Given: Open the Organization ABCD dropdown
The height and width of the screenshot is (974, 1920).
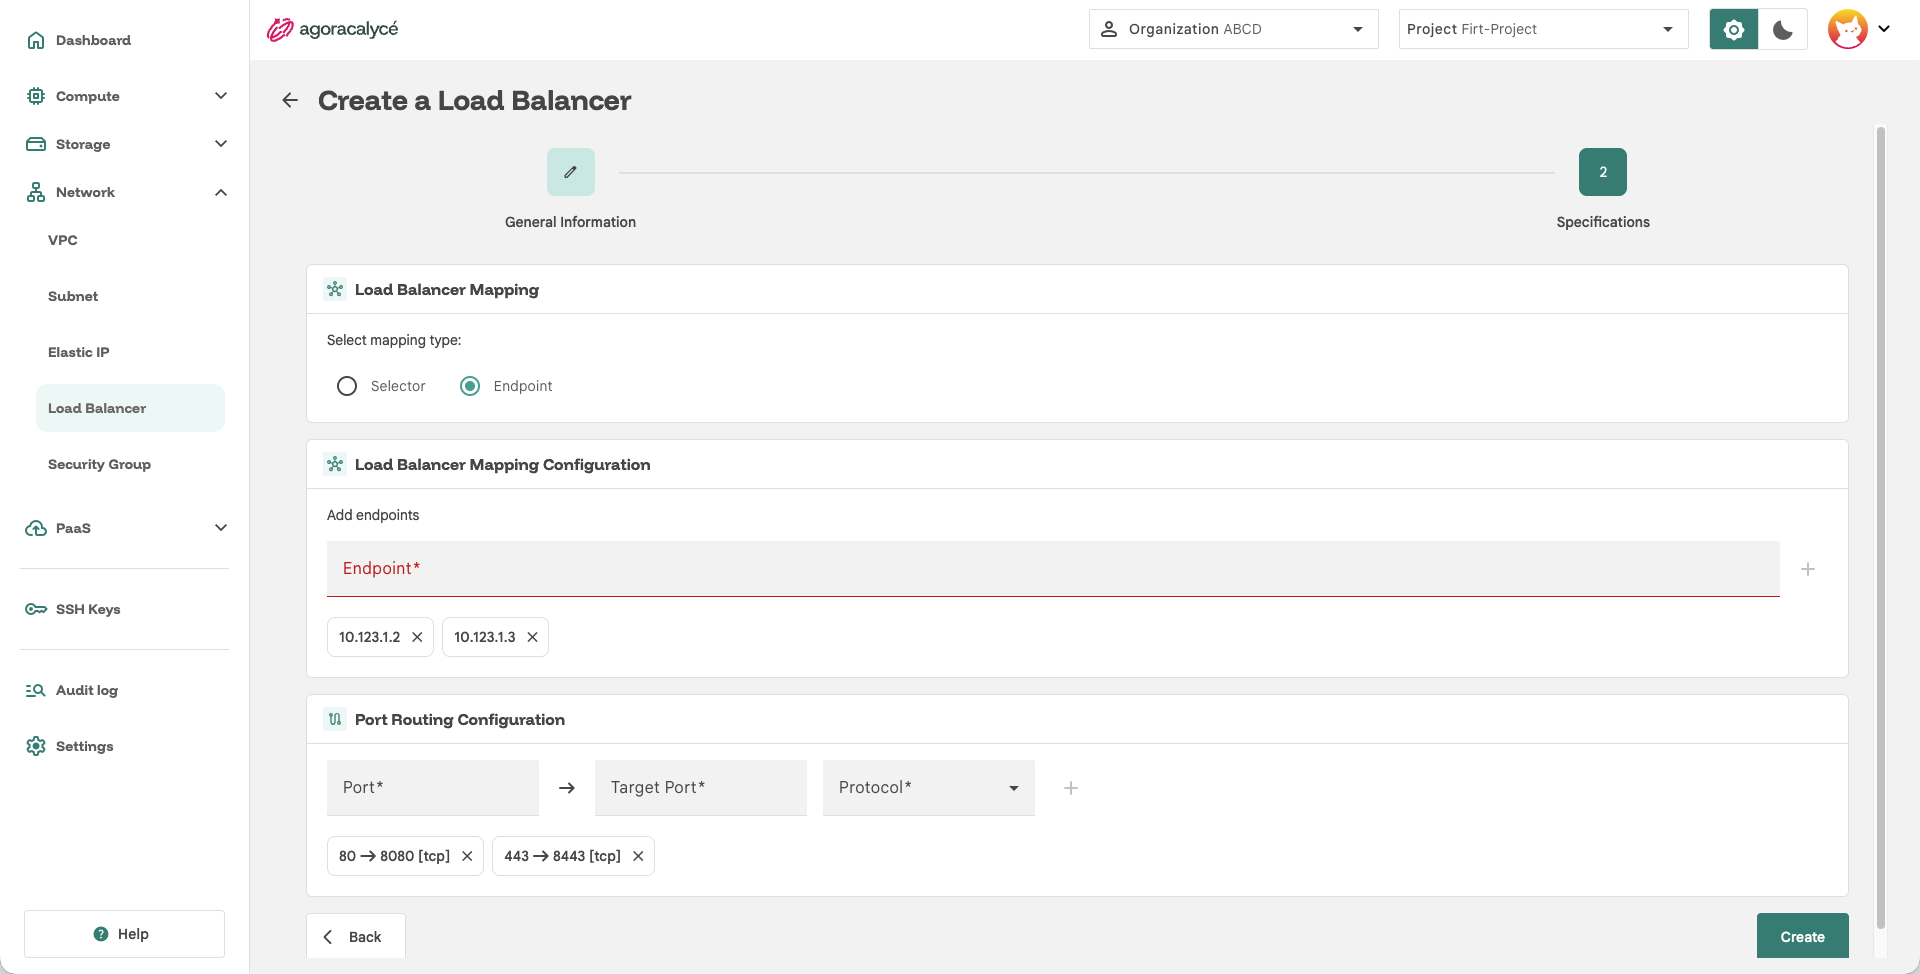Looking at the screenshot, I should (1234, 29).
